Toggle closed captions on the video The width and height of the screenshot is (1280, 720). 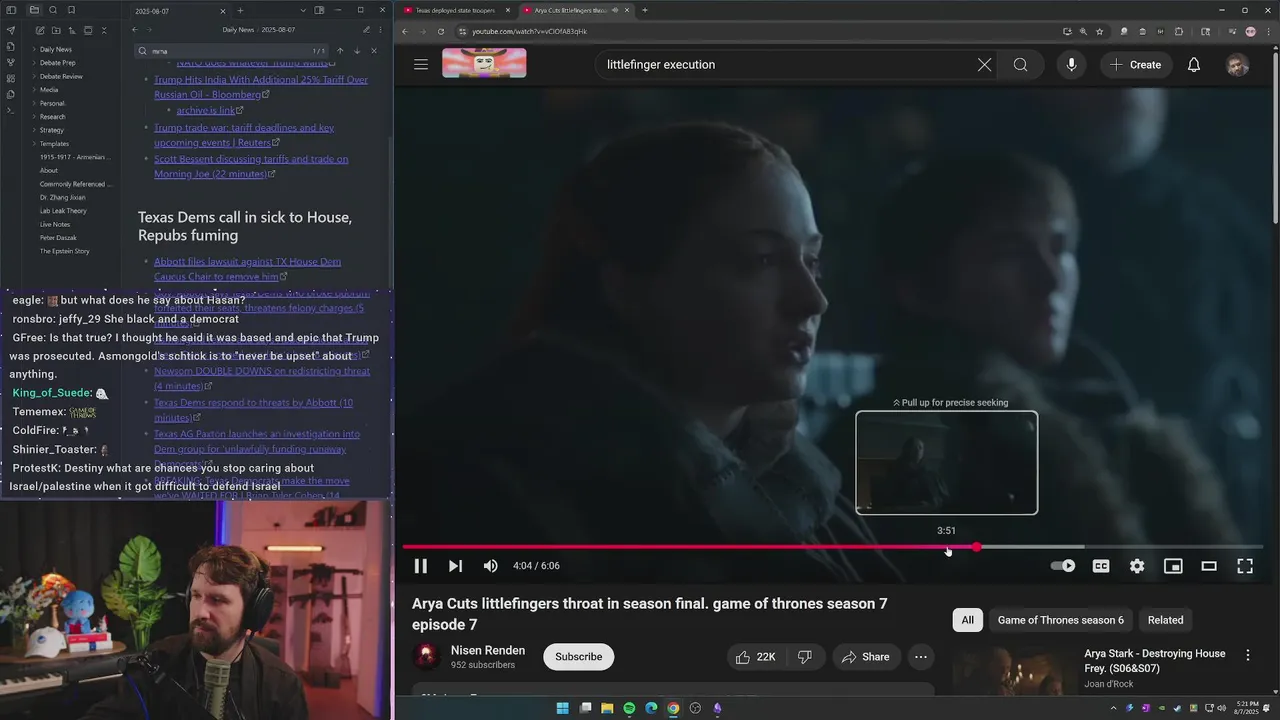[1101, 566]
